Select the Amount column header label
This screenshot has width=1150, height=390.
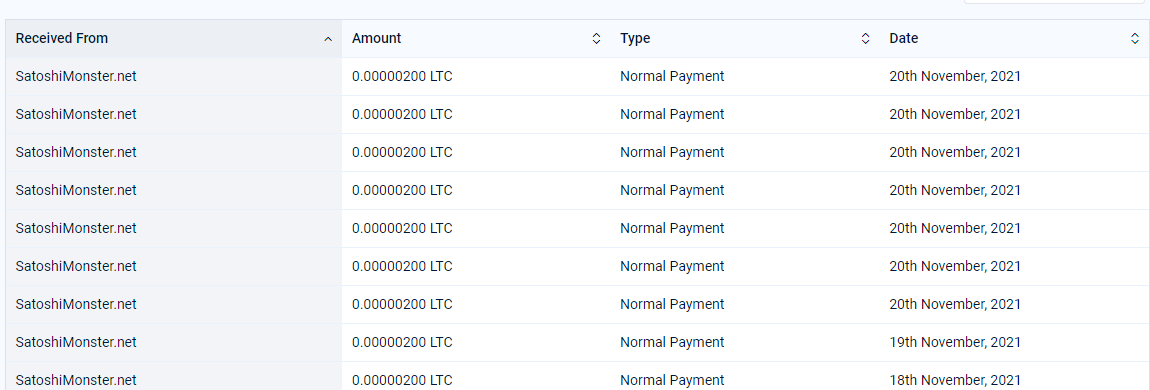[376, 38]
